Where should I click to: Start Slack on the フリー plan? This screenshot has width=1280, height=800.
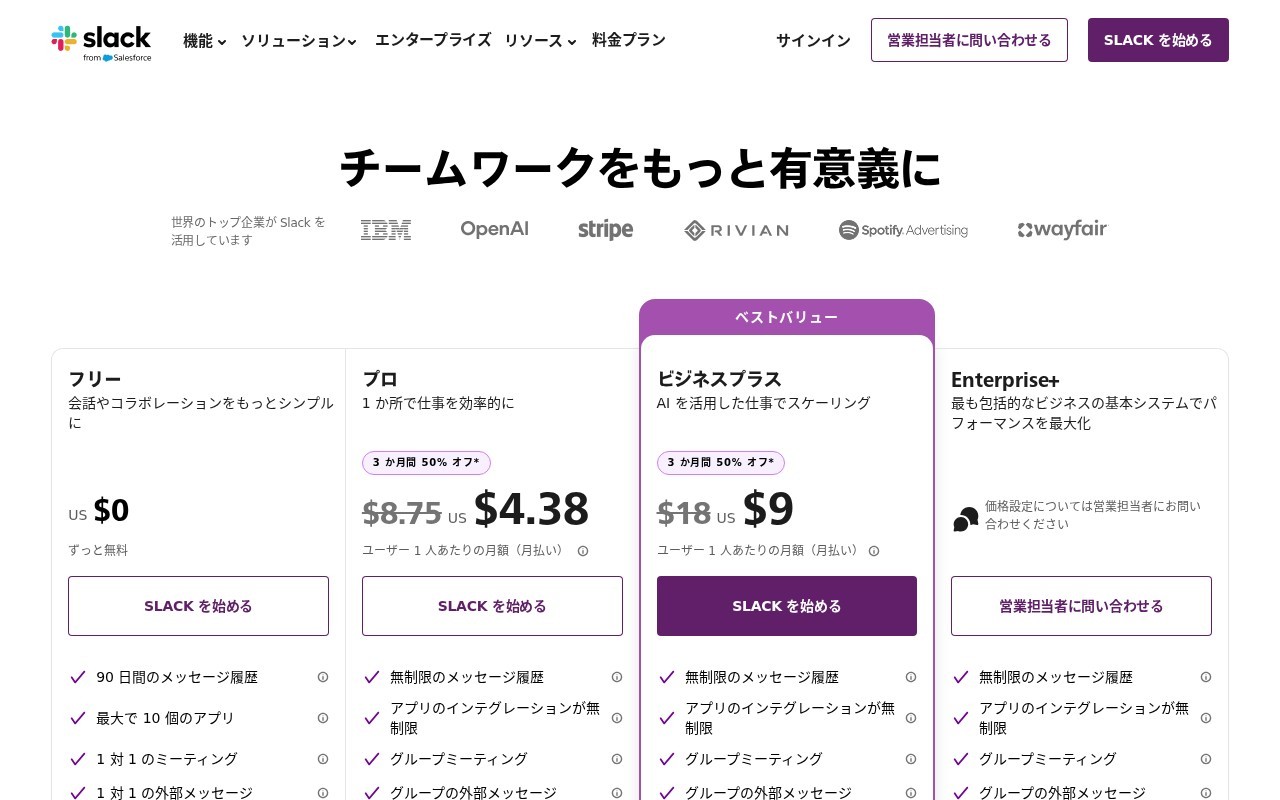198,606
